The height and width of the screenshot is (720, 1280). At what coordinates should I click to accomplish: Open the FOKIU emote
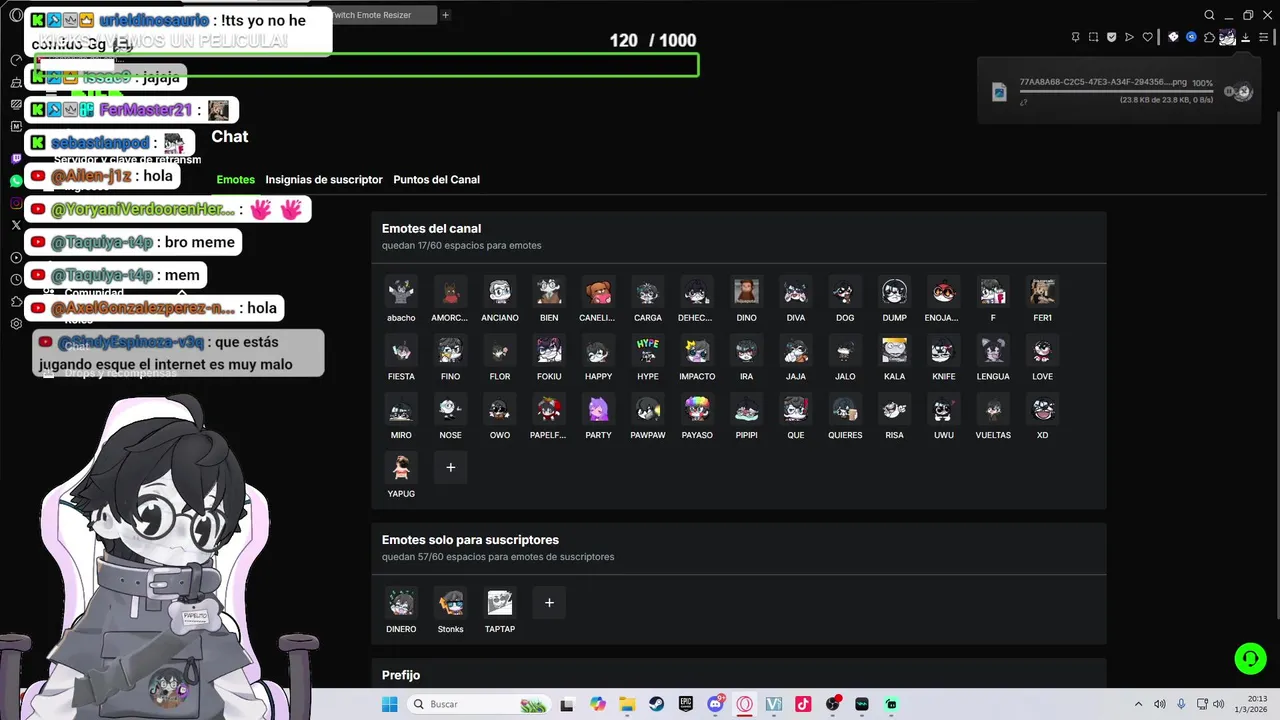pos(549,351)
